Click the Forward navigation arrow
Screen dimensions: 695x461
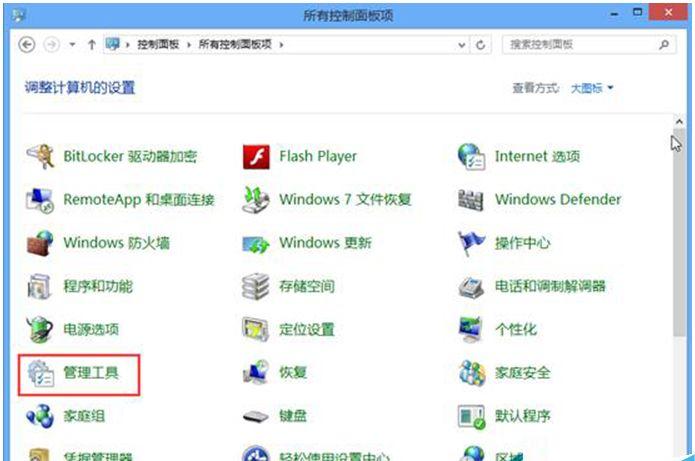51,44
